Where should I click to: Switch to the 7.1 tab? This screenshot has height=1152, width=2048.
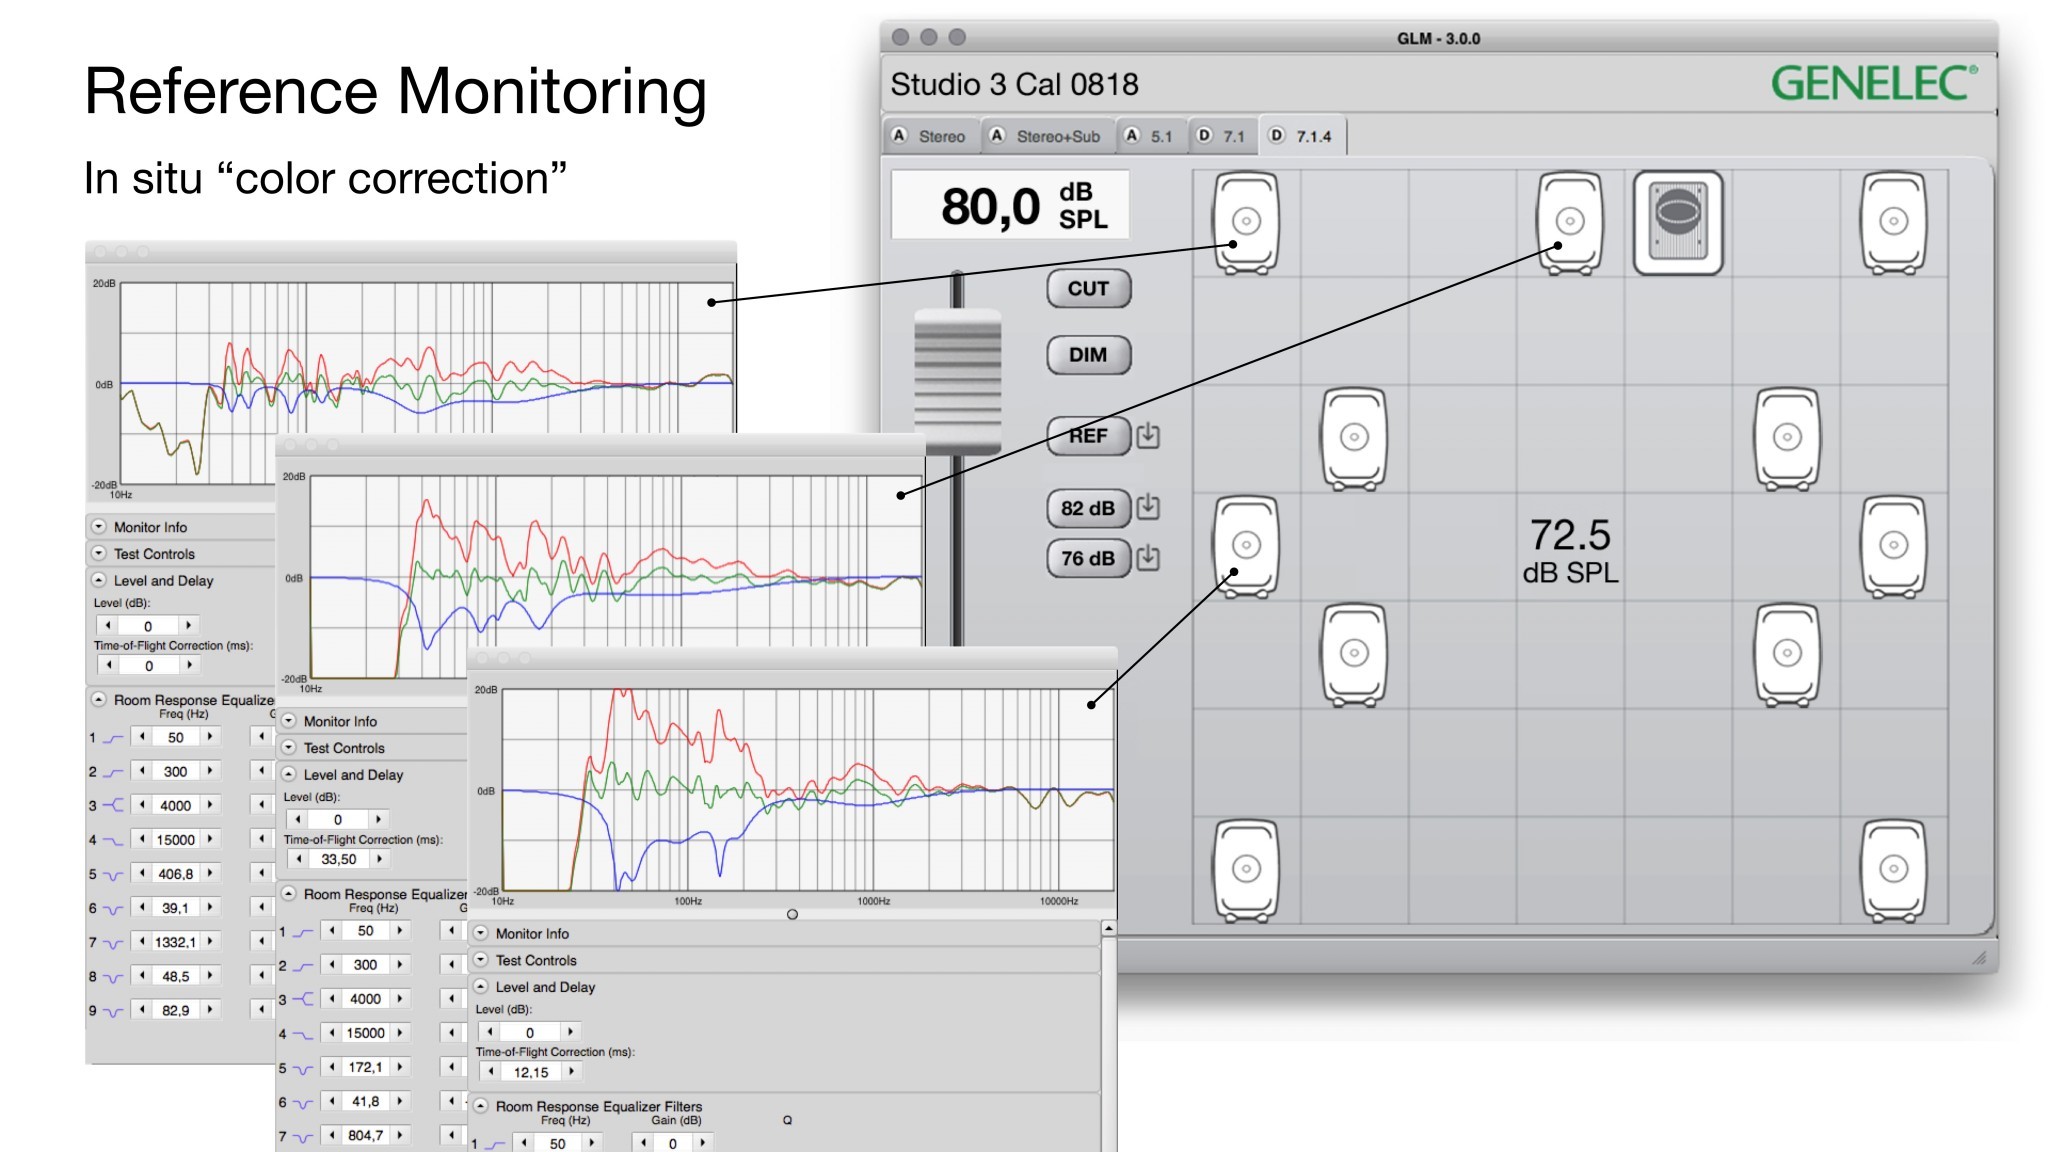(1223, 136)
